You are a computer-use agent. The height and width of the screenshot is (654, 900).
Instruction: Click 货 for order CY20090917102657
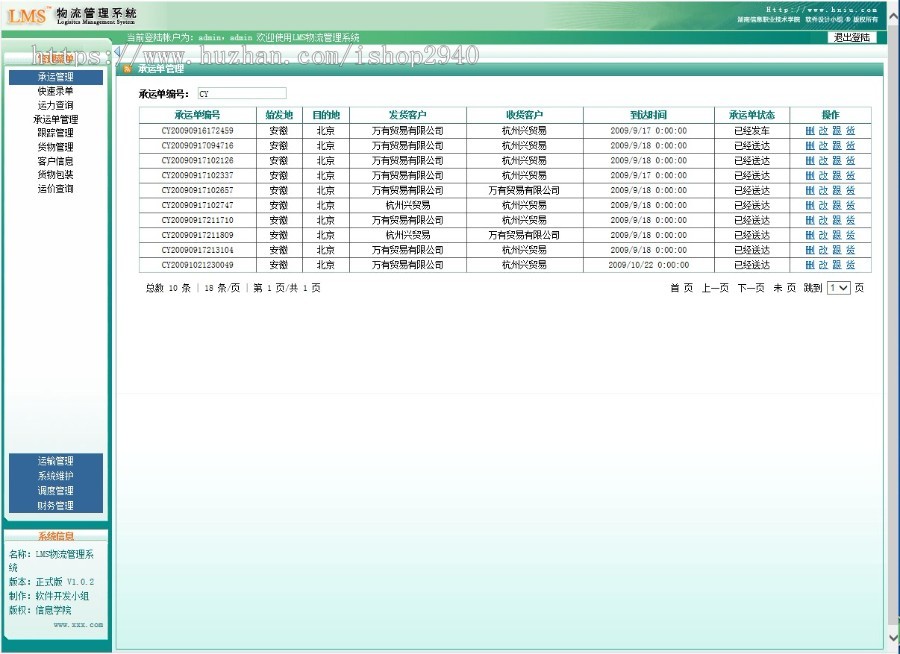pos(850,190)
